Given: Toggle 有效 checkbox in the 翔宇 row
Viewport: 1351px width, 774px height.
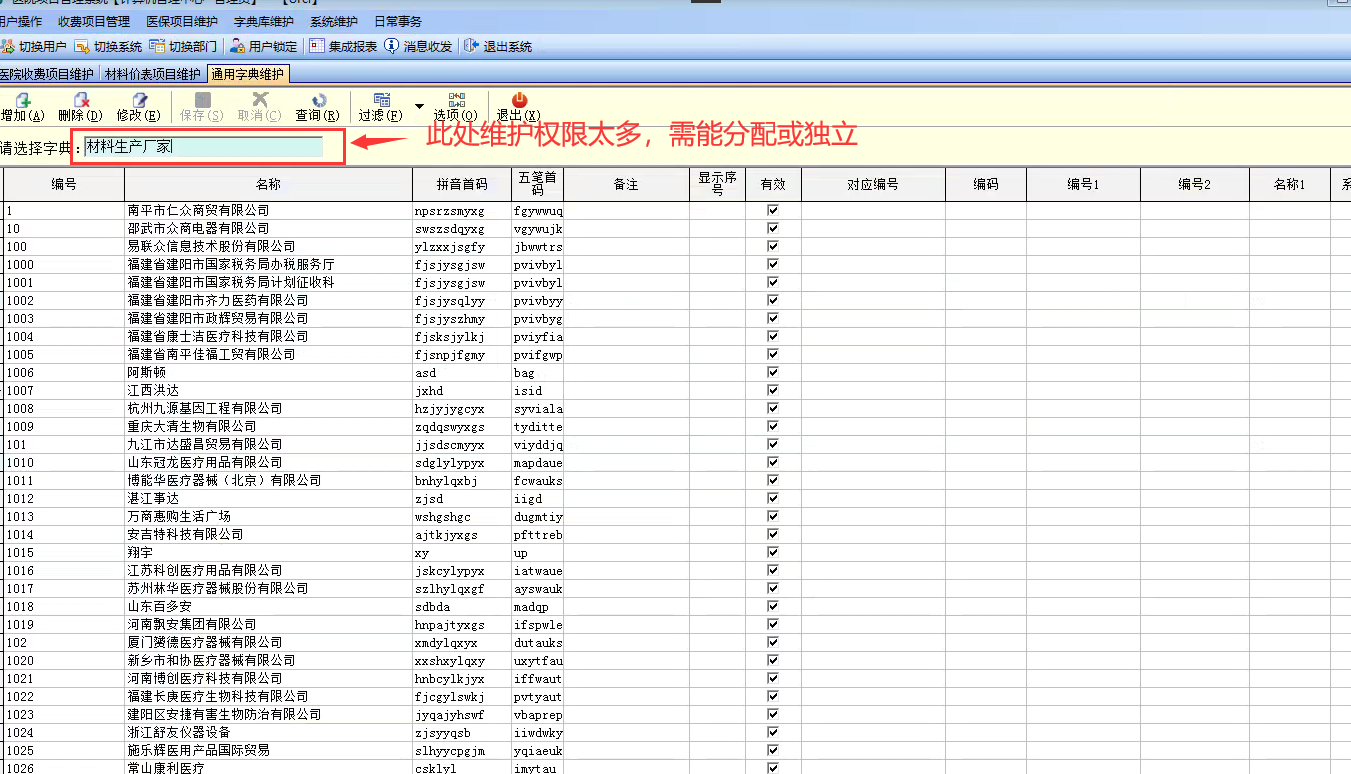Looking at the screenshot, I should click(772, 553).
